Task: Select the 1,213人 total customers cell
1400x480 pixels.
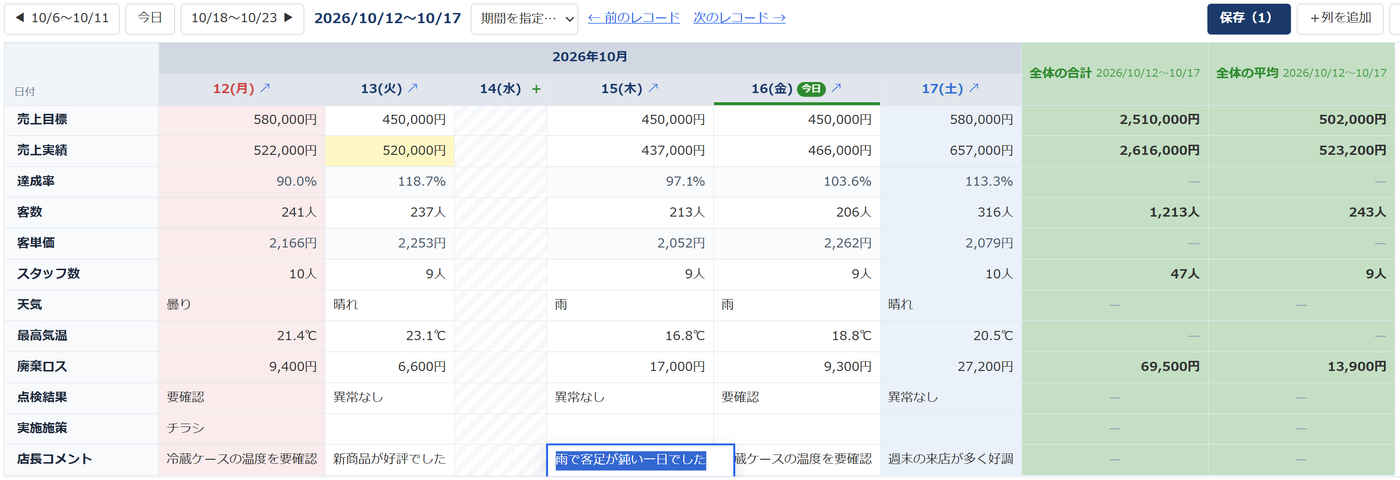Action: click(x=1115, y=213)
